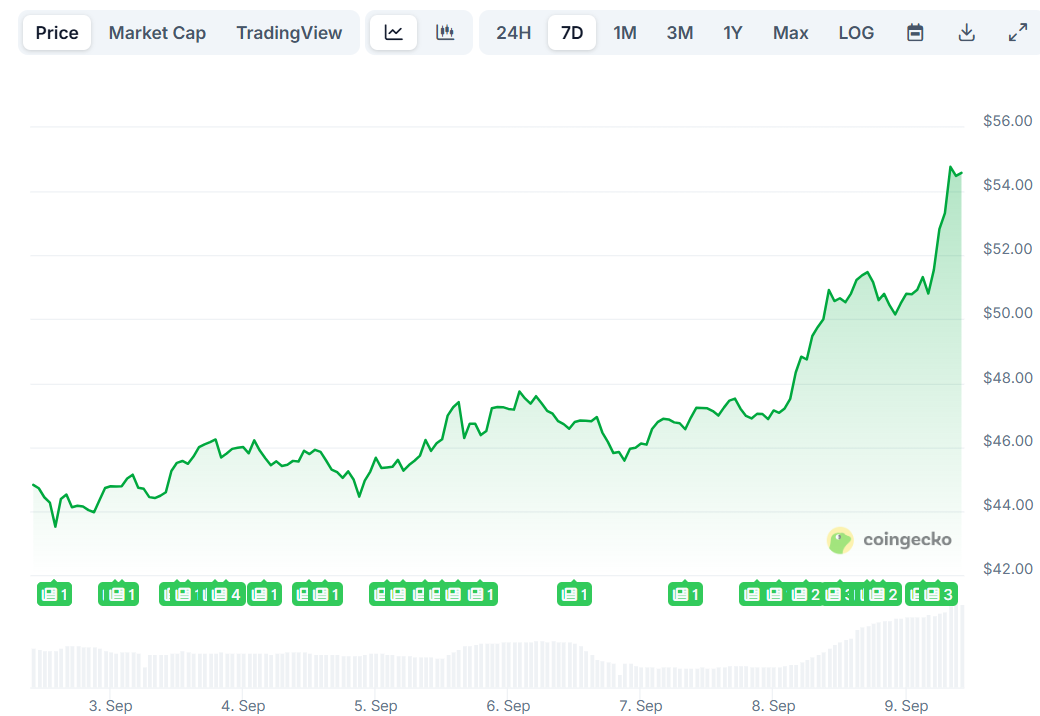Set chart range to 1Y
1040x716 pixels.
pyautogui.click(x=732, y=32)
